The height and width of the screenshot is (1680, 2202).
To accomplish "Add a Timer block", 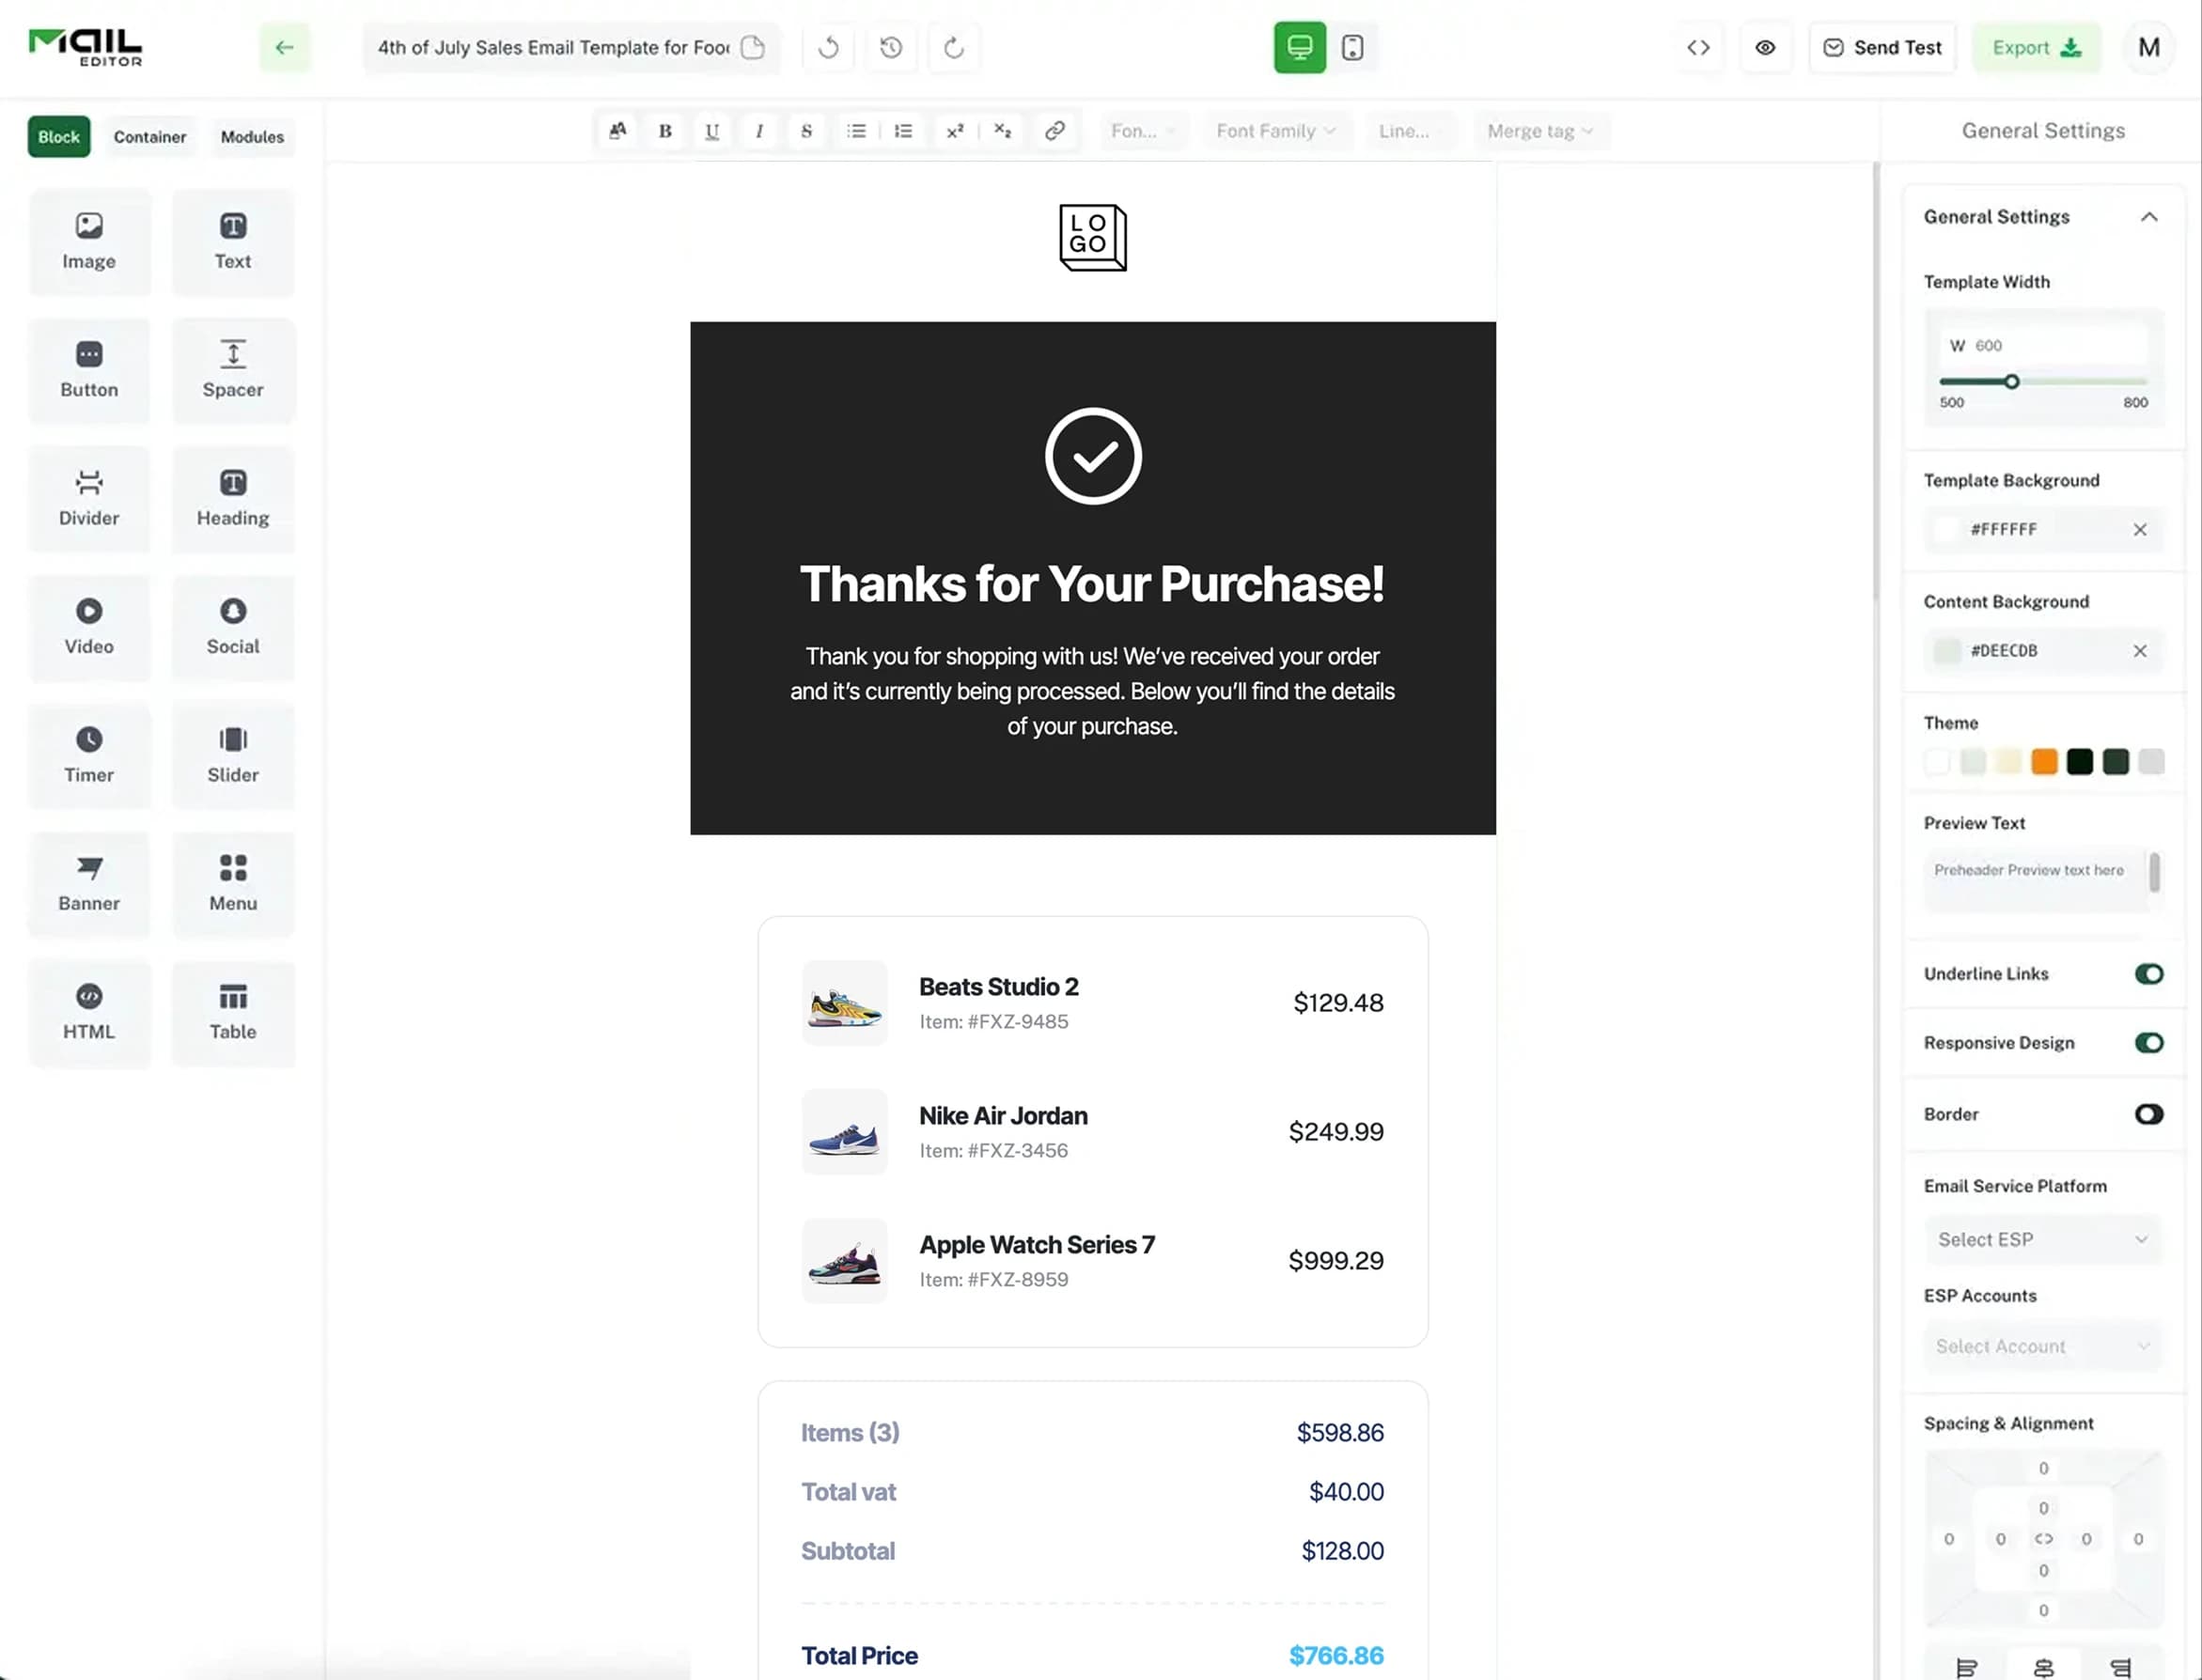I will (89, 755).
